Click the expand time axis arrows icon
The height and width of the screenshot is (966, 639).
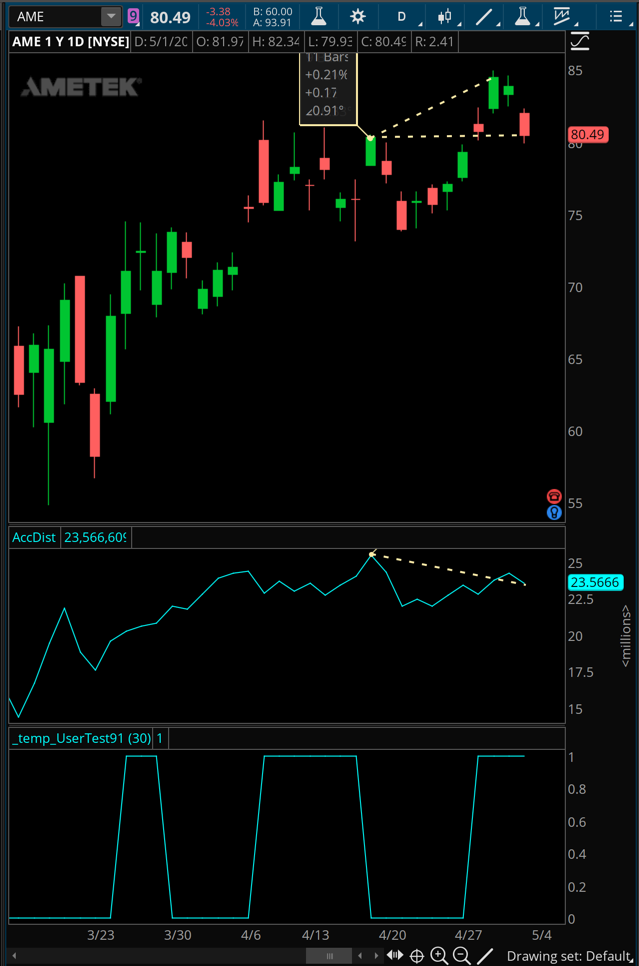(x=394, y=956)
